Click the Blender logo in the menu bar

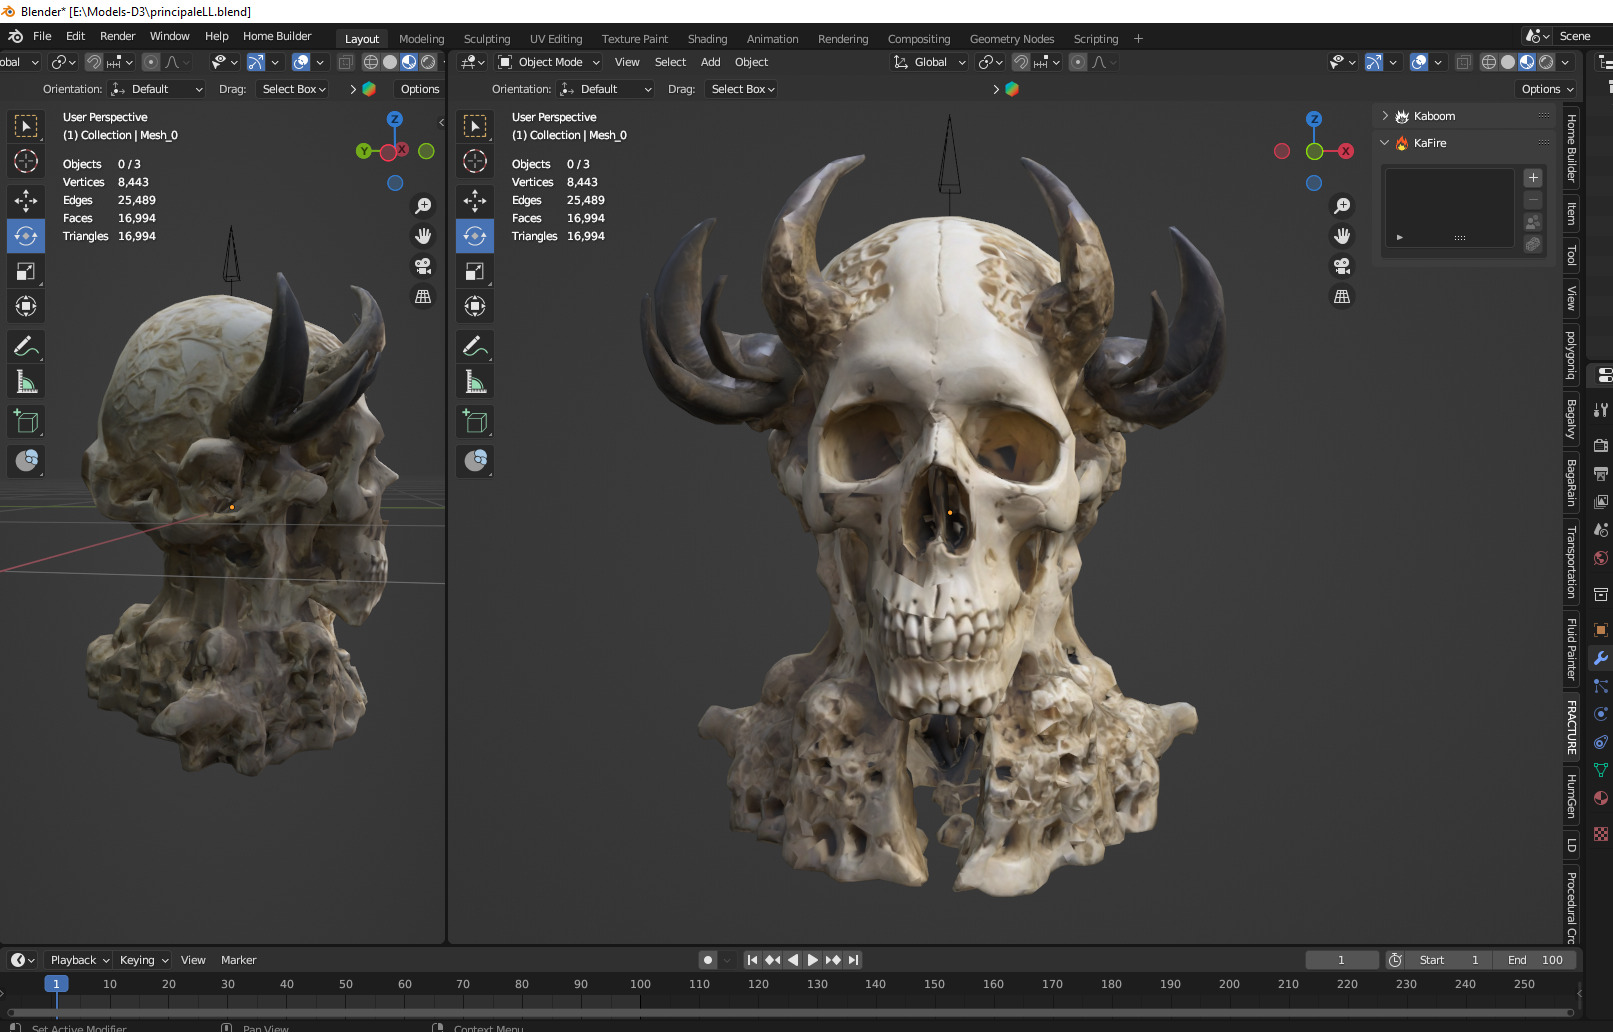click(15, 36)
